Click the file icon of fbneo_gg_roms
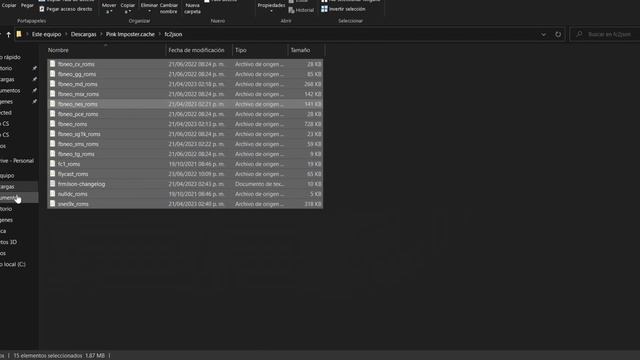The image size is (640, 360). [52, 74]
